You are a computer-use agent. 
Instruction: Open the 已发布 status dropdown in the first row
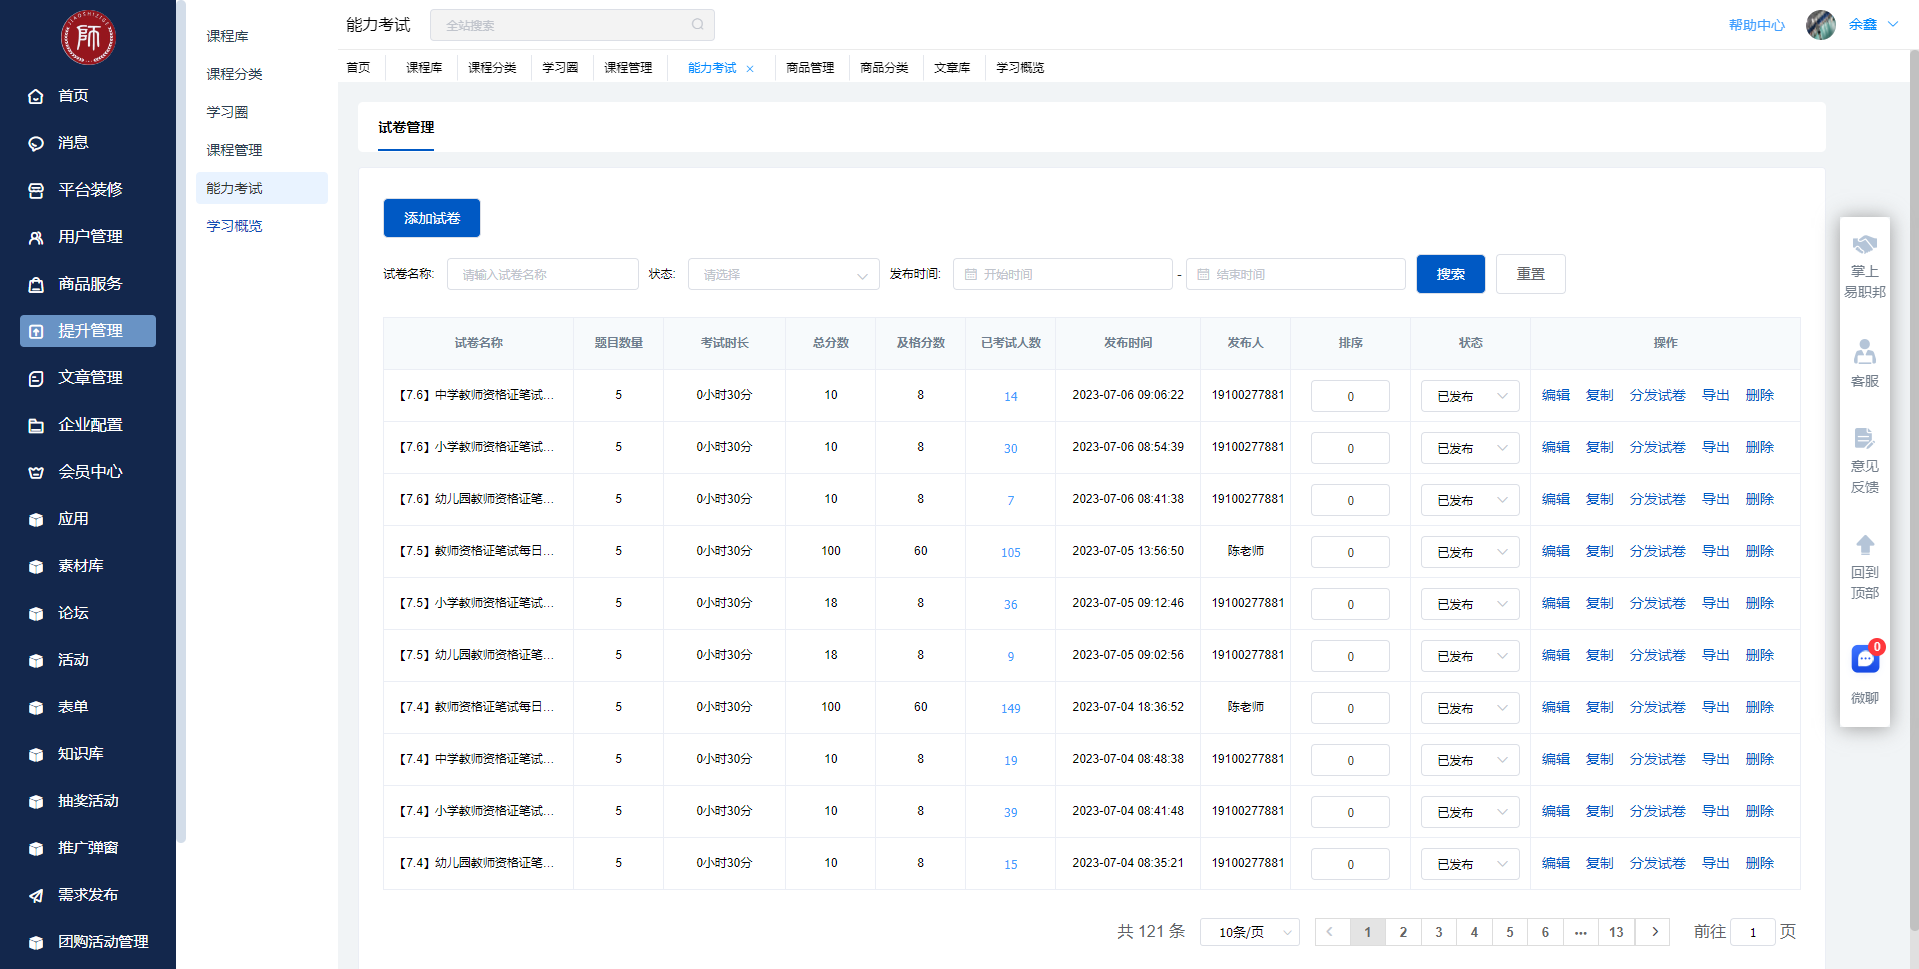tap(1469, 396)
